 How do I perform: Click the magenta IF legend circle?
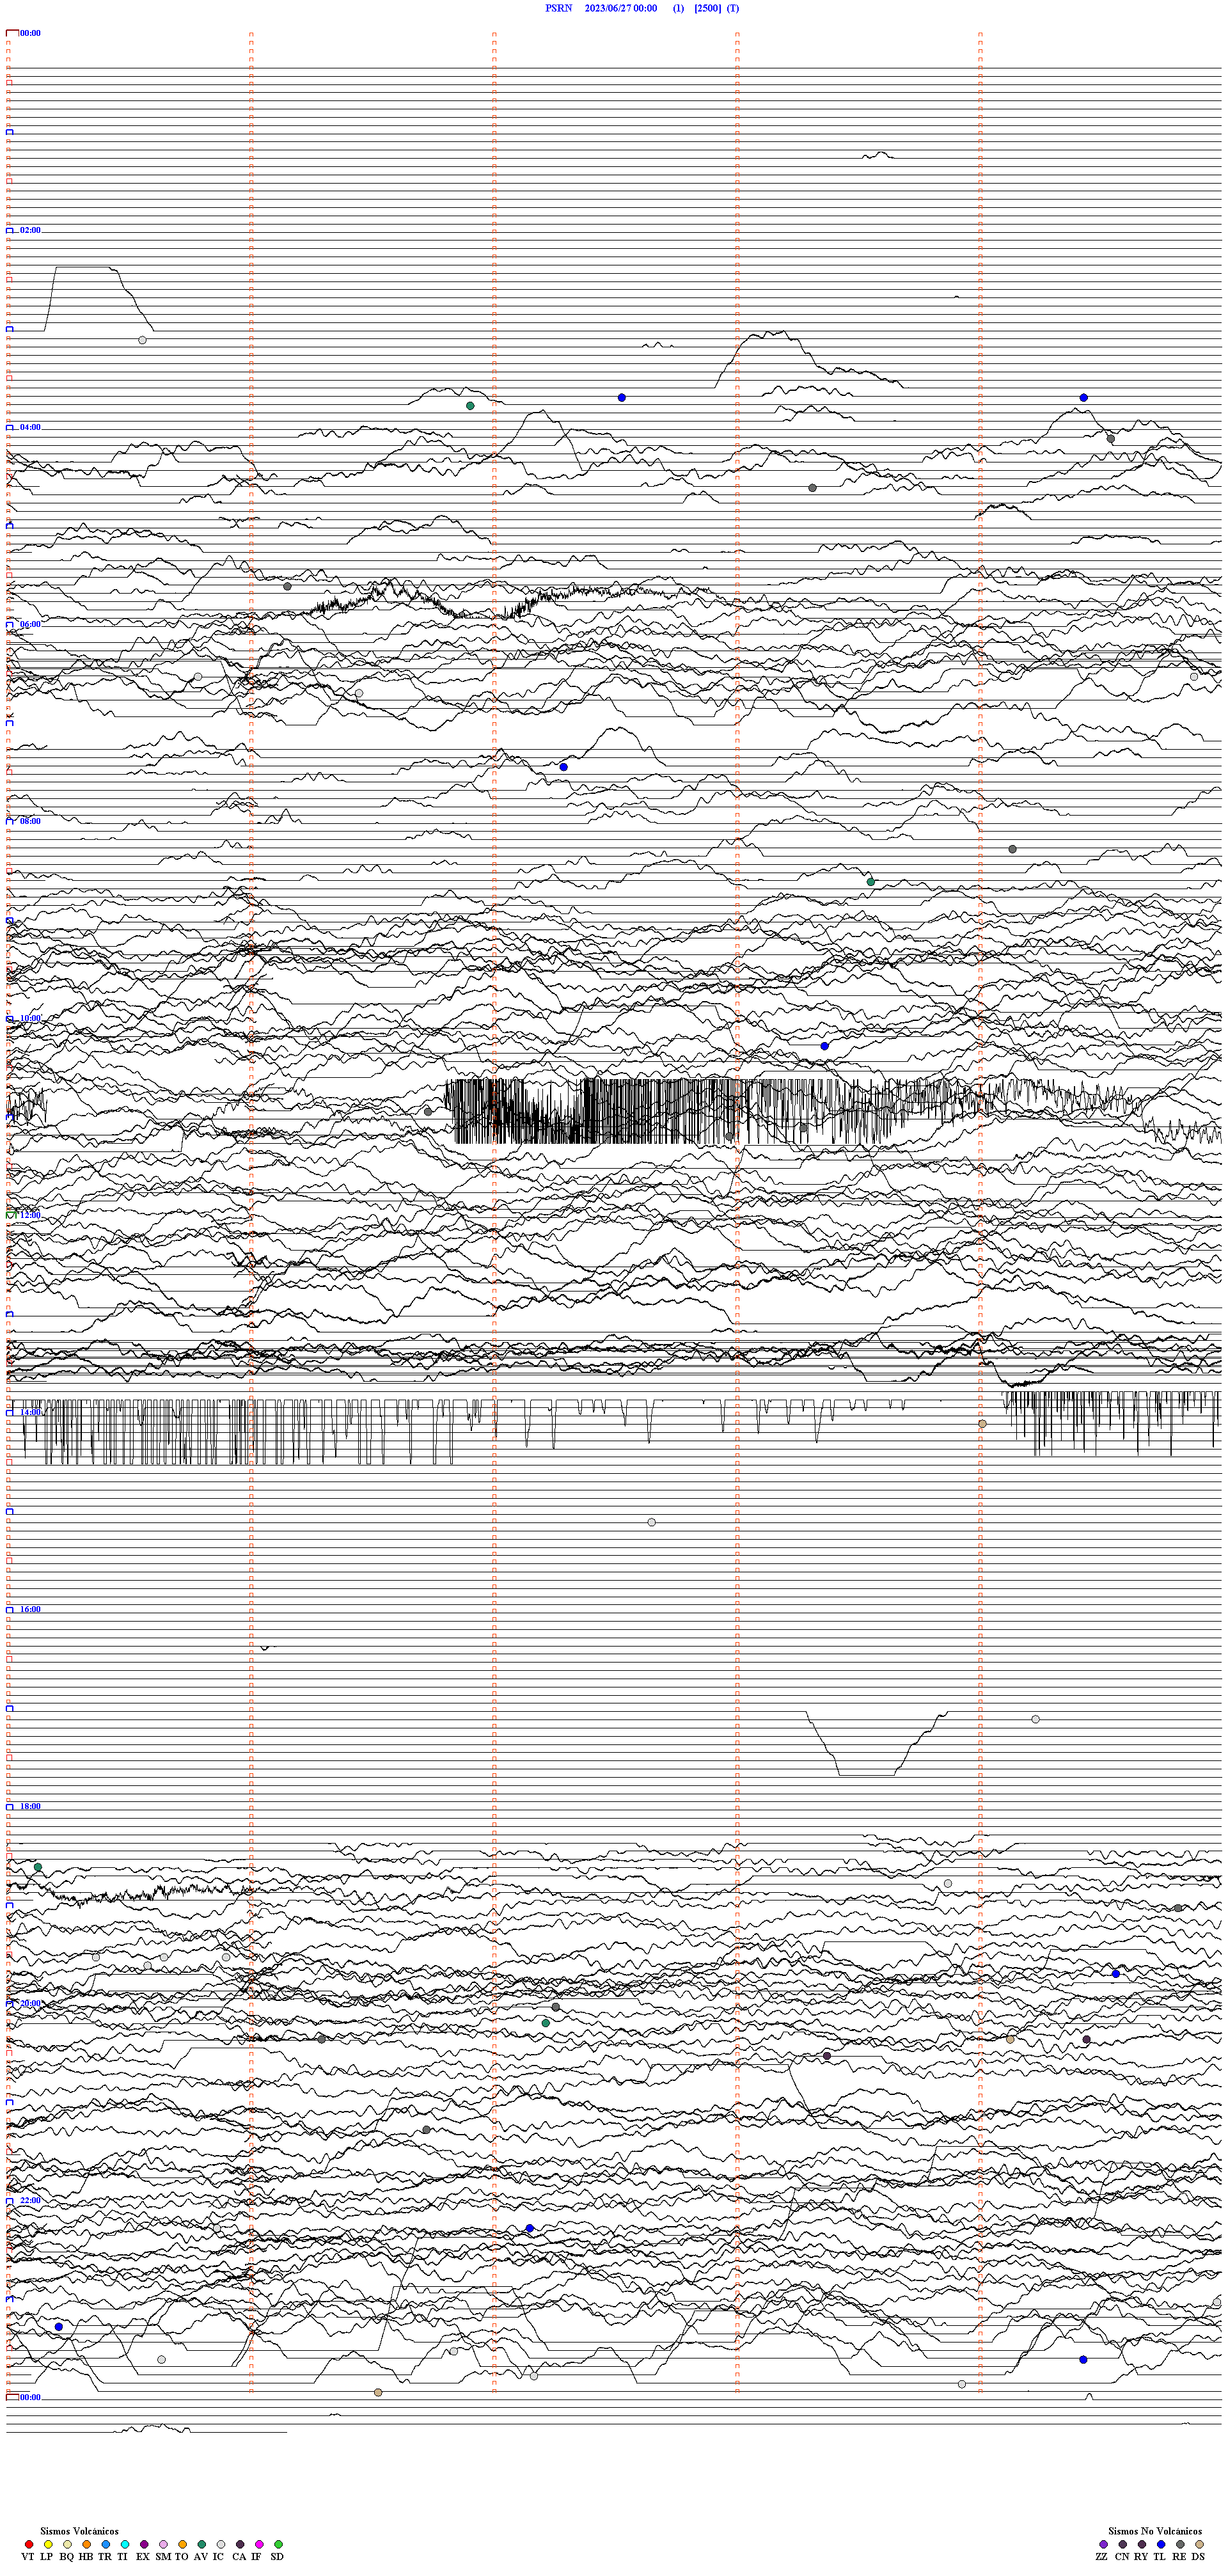pos(259,2544)
